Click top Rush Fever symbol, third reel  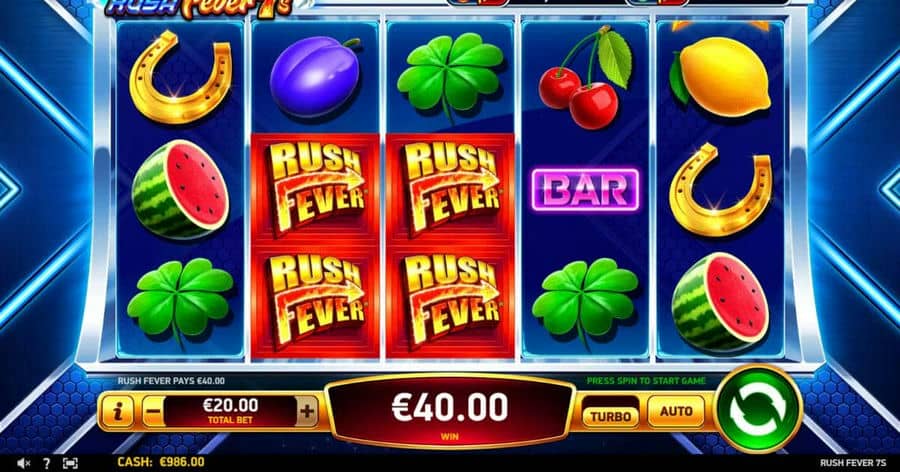pos(450,190)
